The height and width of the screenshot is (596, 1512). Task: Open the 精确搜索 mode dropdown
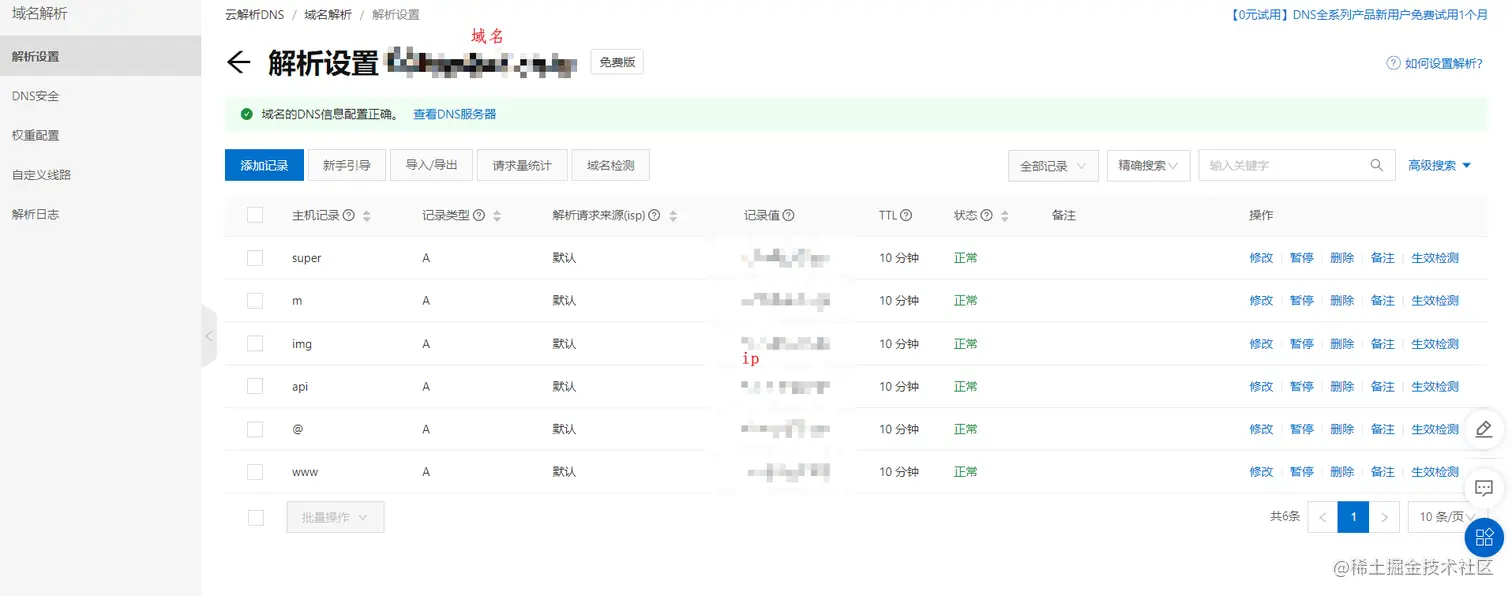coord(1148,166)
